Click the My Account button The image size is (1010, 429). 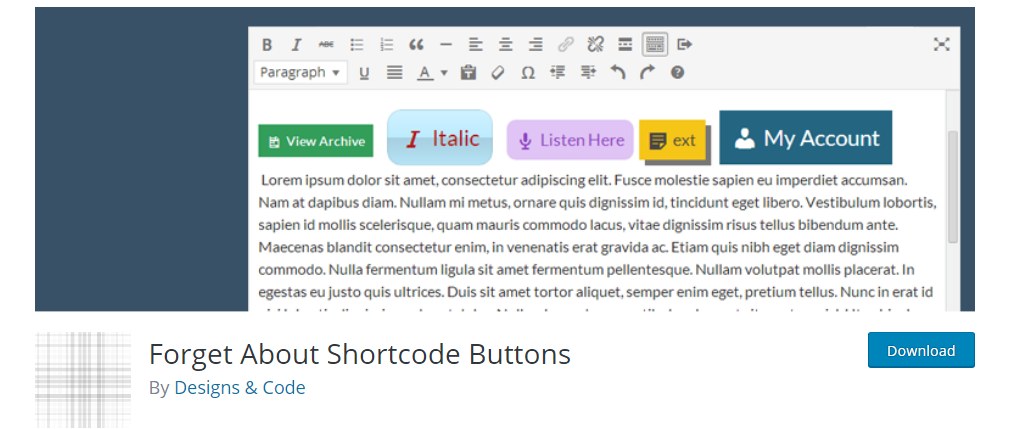click(x=805, y=138)
